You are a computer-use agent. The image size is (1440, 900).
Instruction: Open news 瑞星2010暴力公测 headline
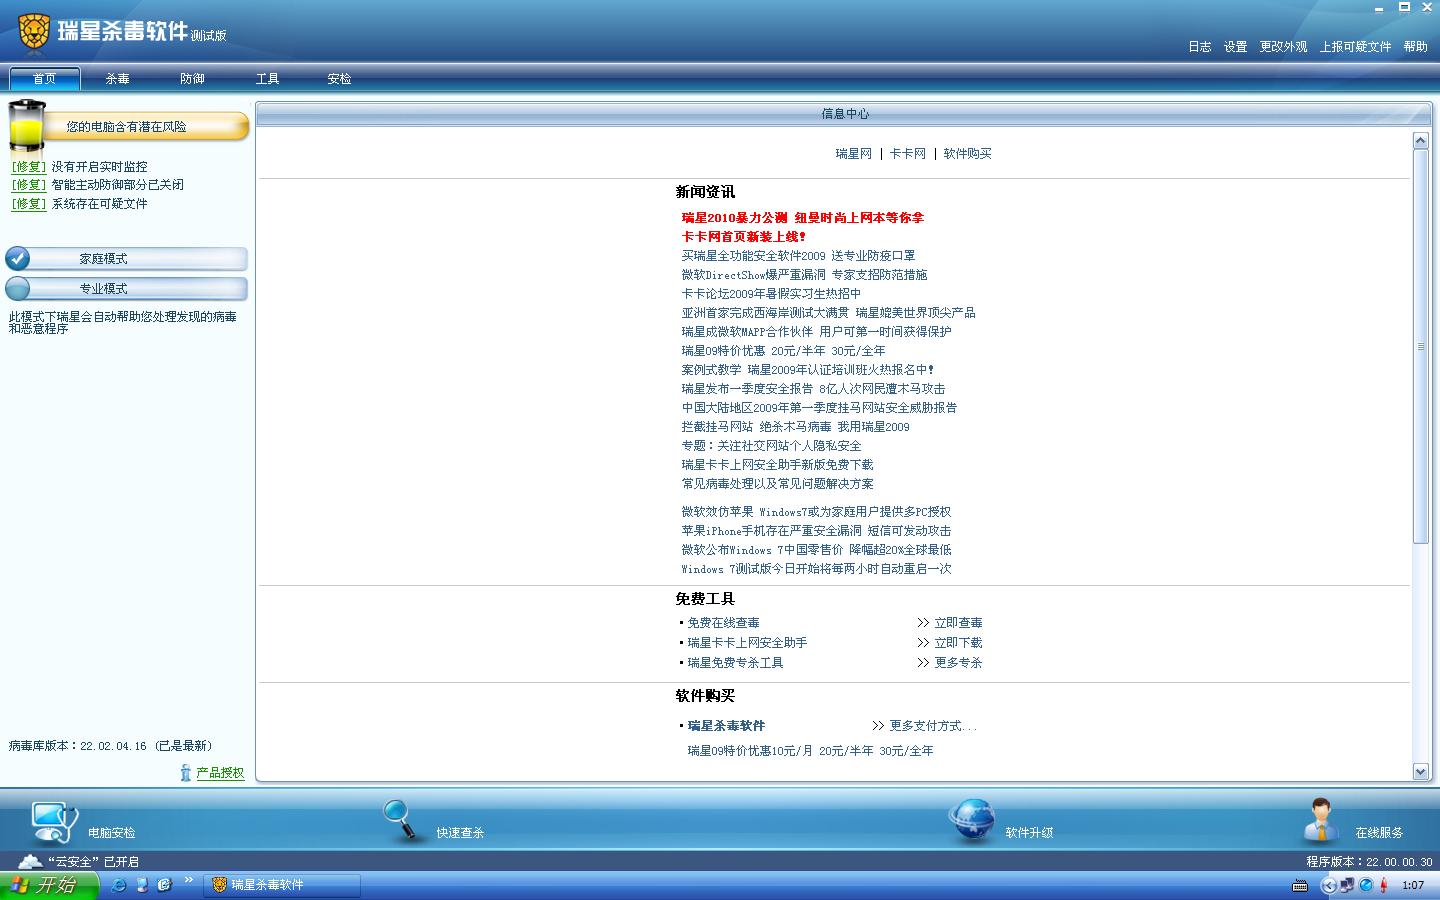pyautogui.click(x=802, y=218)
